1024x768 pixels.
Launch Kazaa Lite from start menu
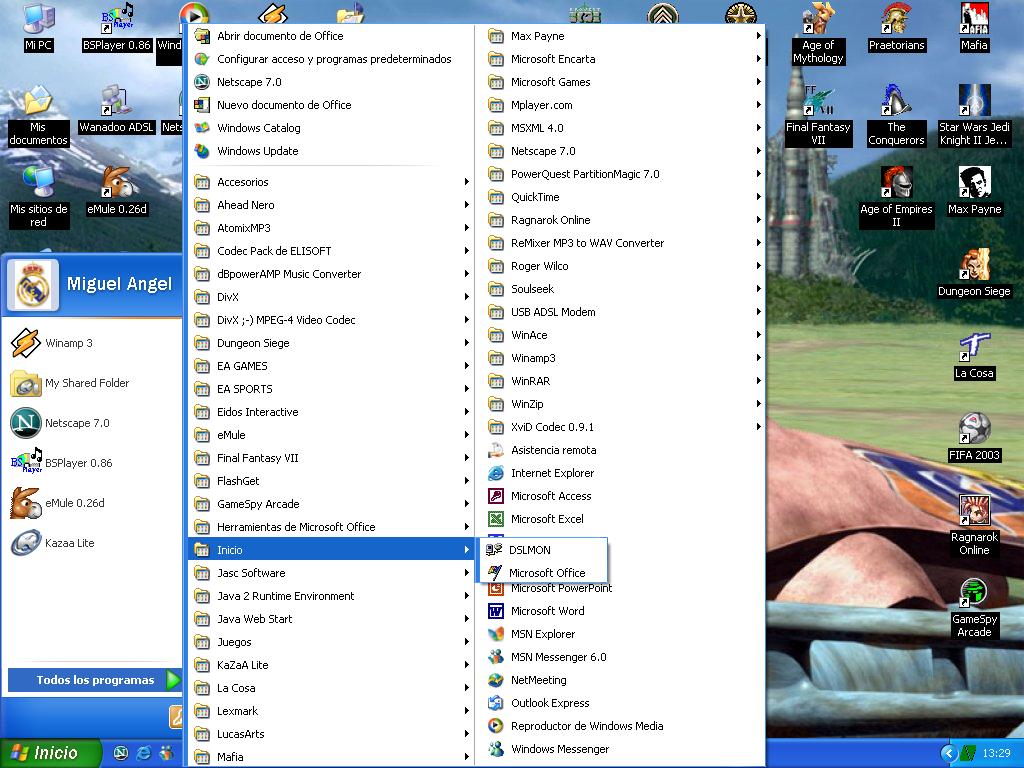(x=69, y=543)
